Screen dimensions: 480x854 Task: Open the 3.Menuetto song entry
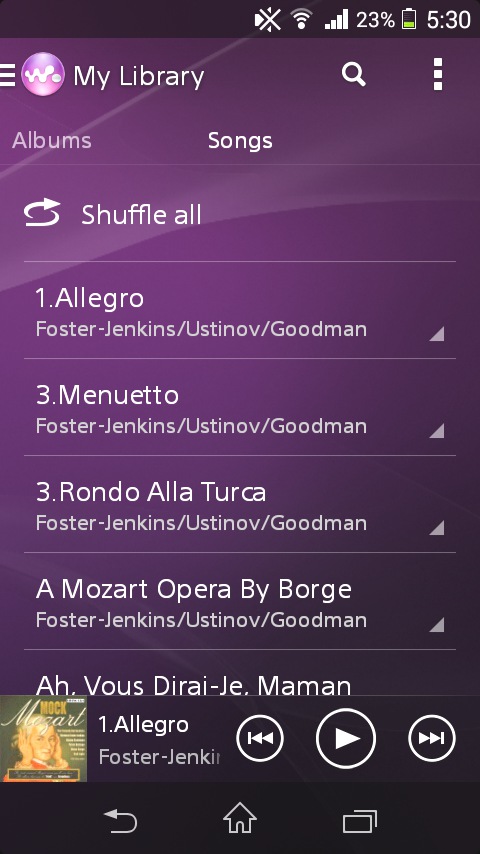[240, 407]
